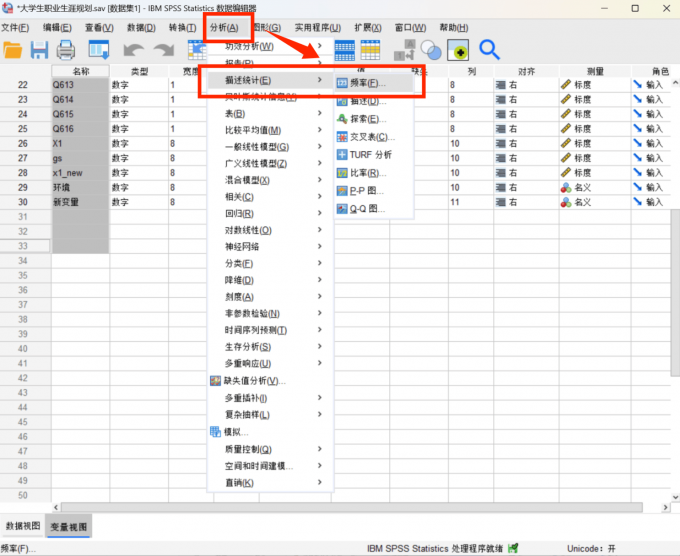Screen dimensions: 680x556
Task: Open the 数据(D) menu
Action: 141,28
